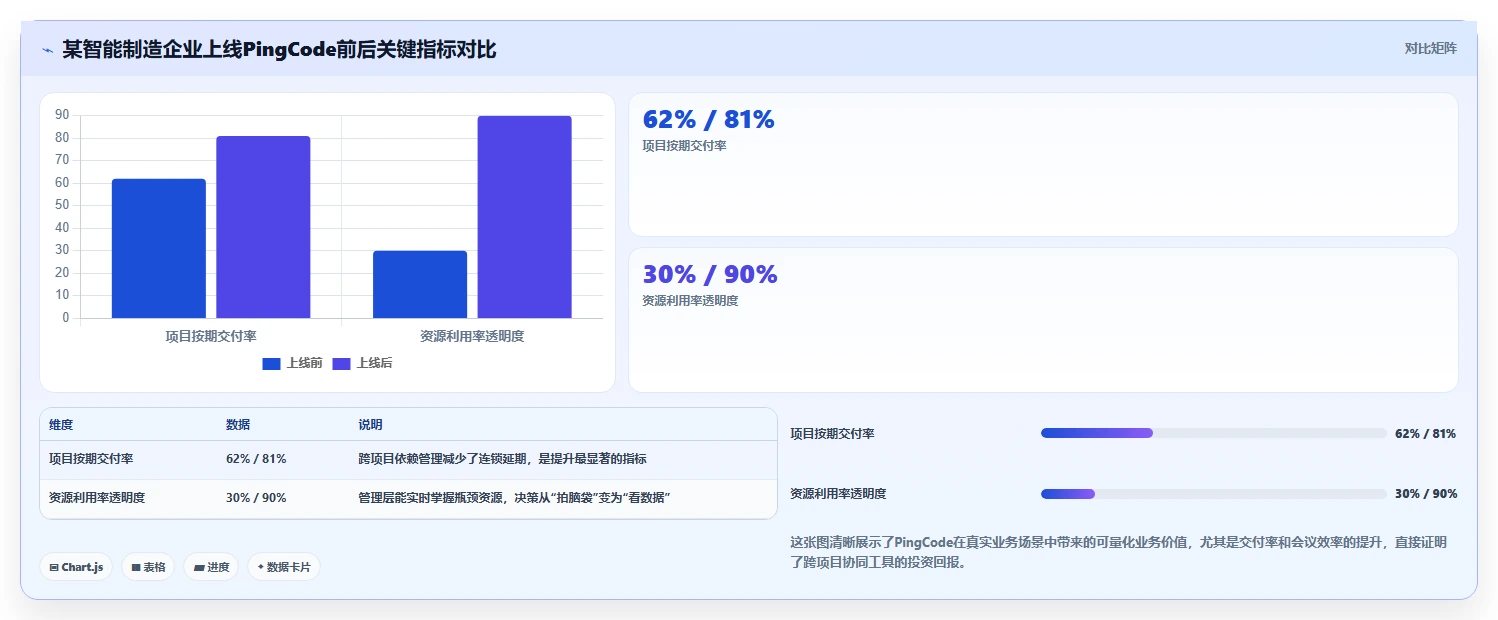Click the 表格 tag chip
The height and width of the screenshot is (620, 1498).
[148, 567]
